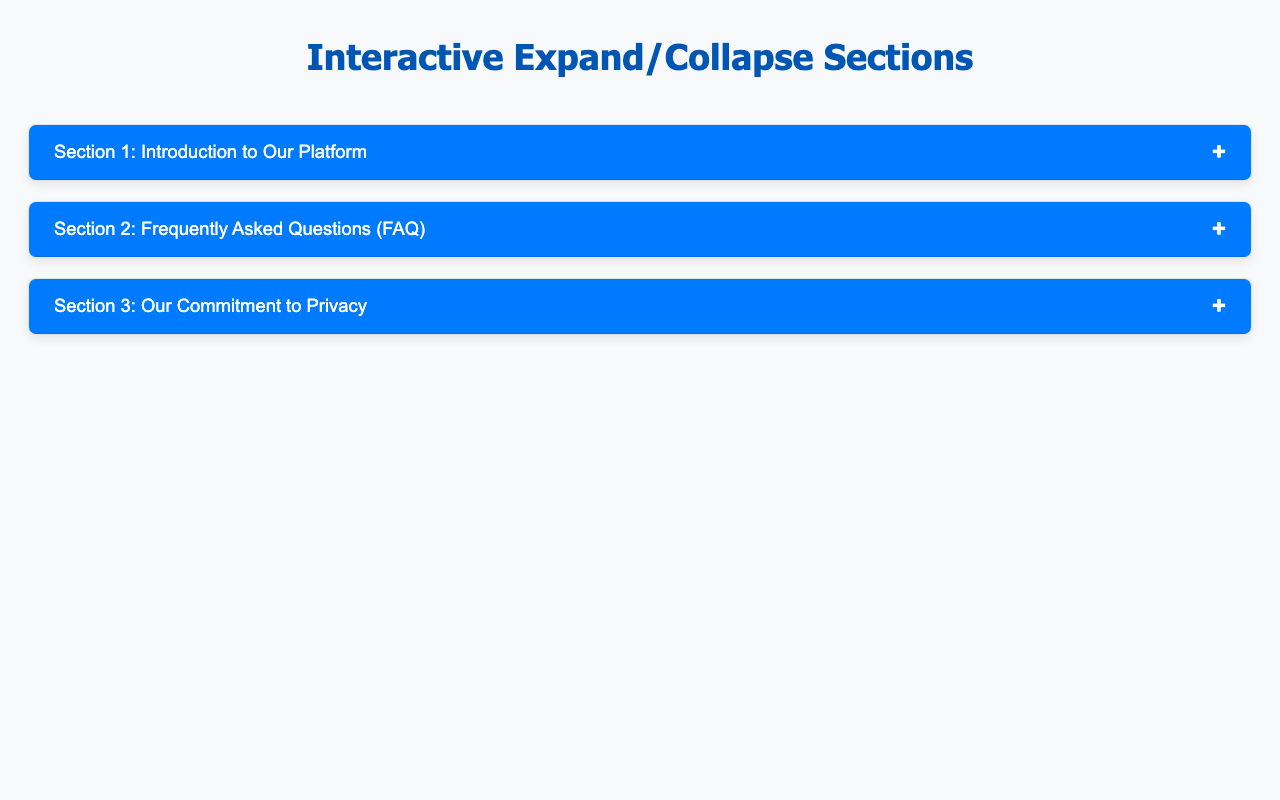Click the "Section 1:" prefix in first header
This screenshot has width=1280, height=800.
click(94, 152)
